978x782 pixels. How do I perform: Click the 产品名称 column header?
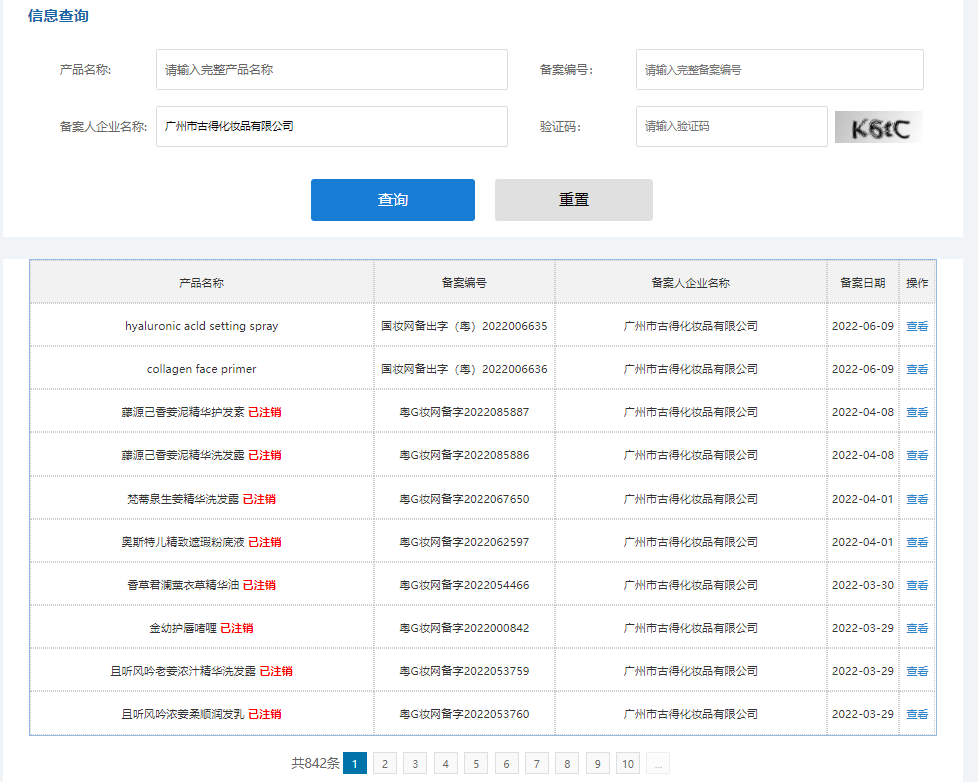coord(201,283)
